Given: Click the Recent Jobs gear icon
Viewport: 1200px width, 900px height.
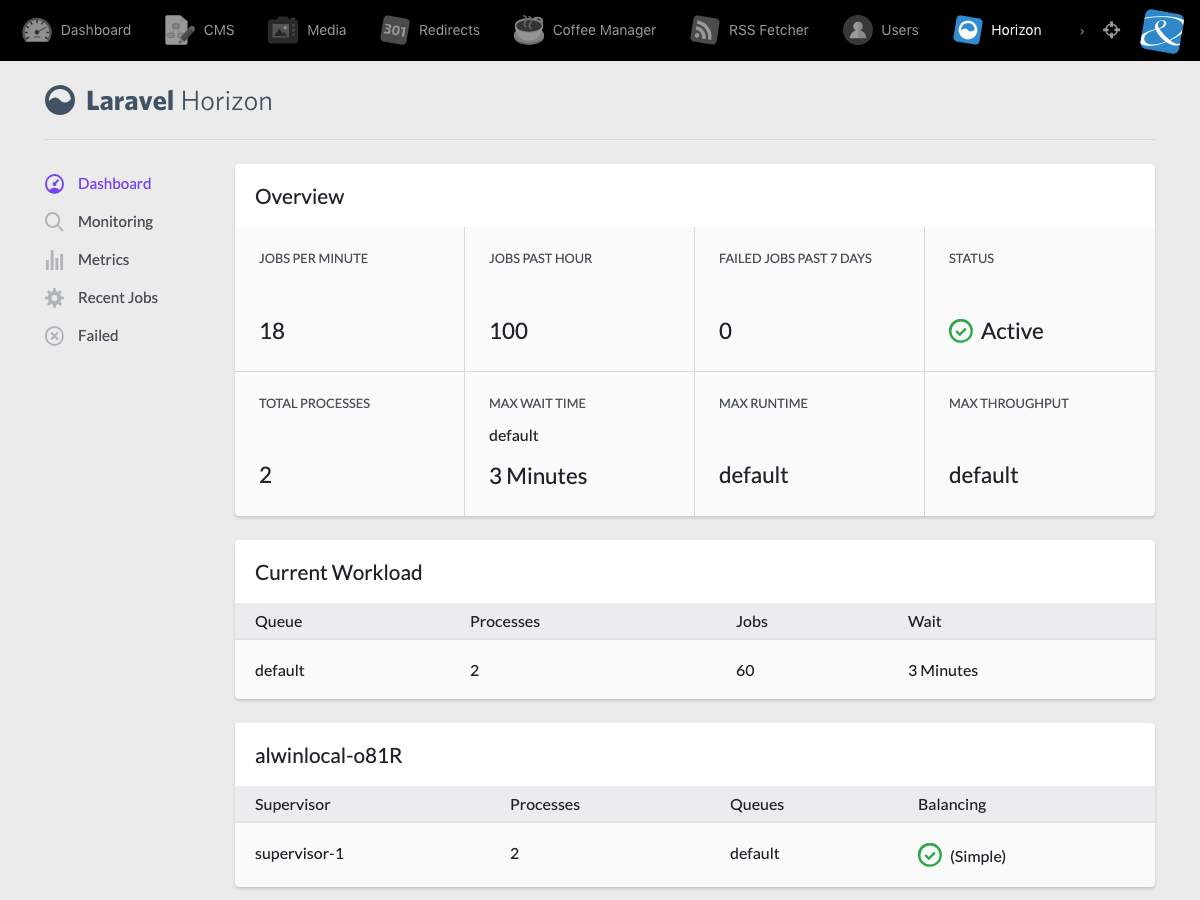Looking at the screenshot, I should tap(55, 298).
